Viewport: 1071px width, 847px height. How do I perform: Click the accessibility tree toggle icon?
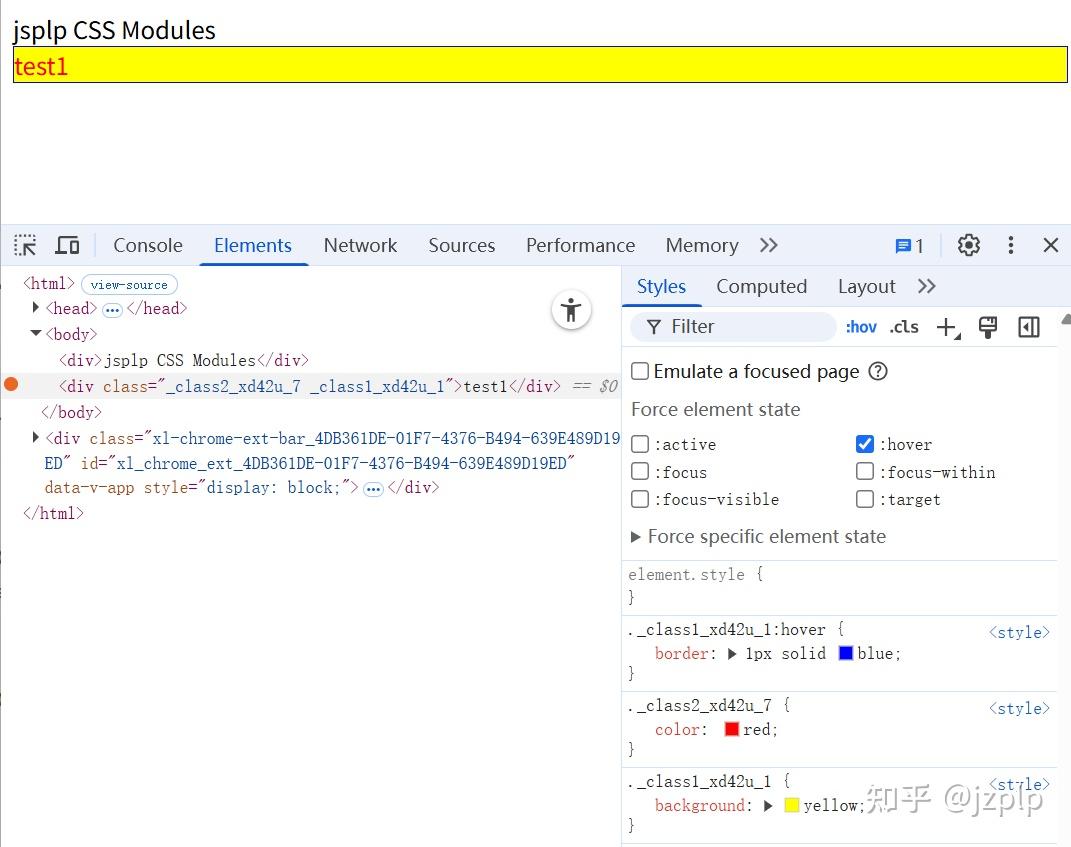(x=571, y=310)
